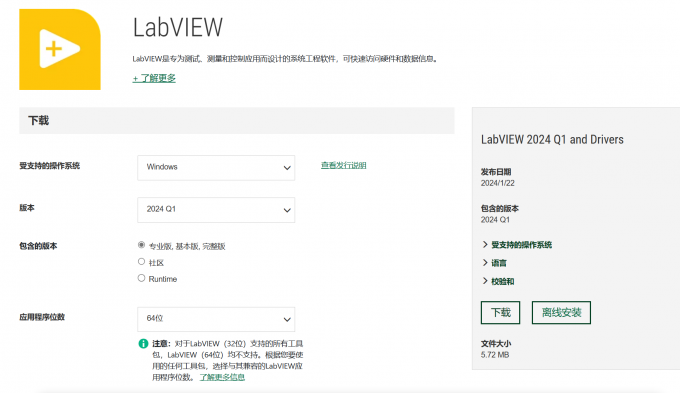Click the yellow LabVIEW logo
Viewport: 680px width, 393px height.
pyautogui.click(x=60, y=49)
